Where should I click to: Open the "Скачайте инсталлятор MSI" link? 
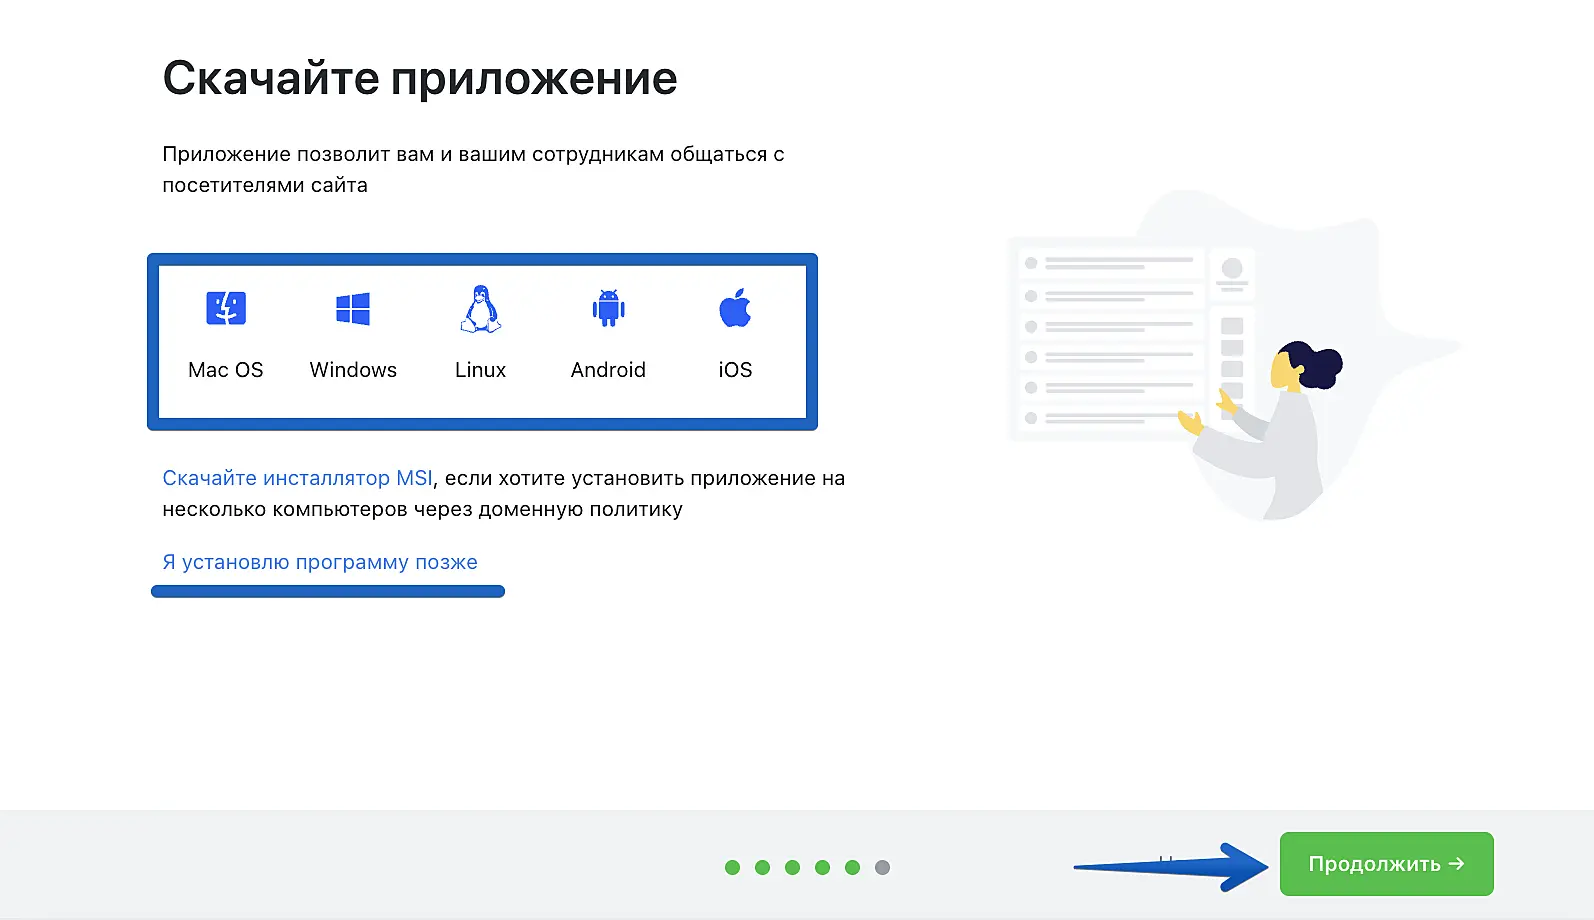pyautogui.click(x=297, y=478)
